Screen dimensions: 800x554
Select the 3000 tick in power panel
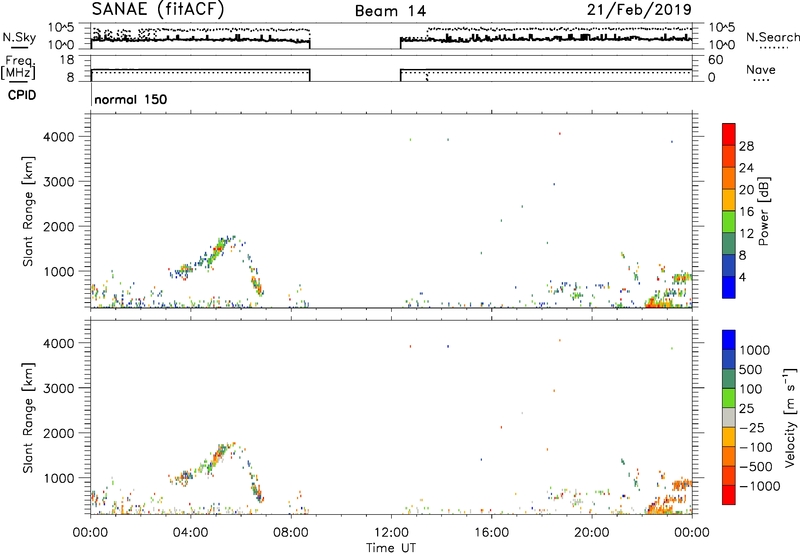click(x=59, y=182)
